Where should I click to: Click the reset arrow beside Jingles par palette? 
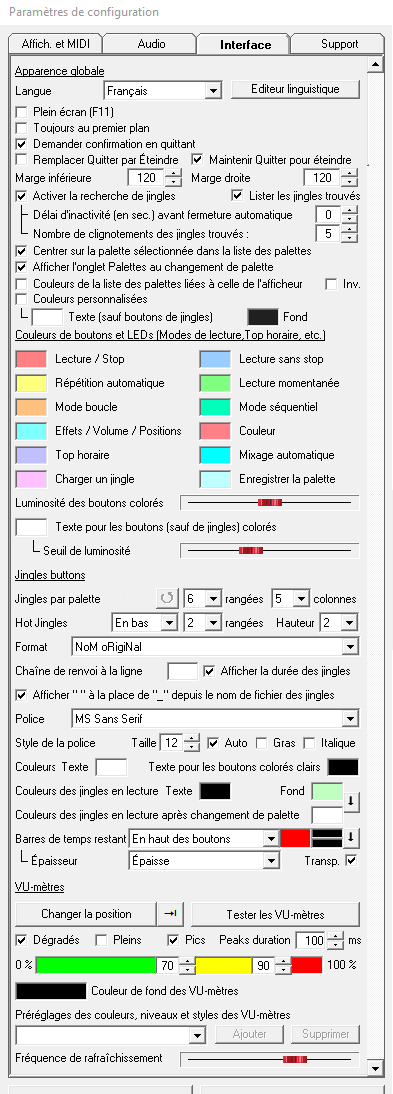pyautogui.click(x=166, y=599)
